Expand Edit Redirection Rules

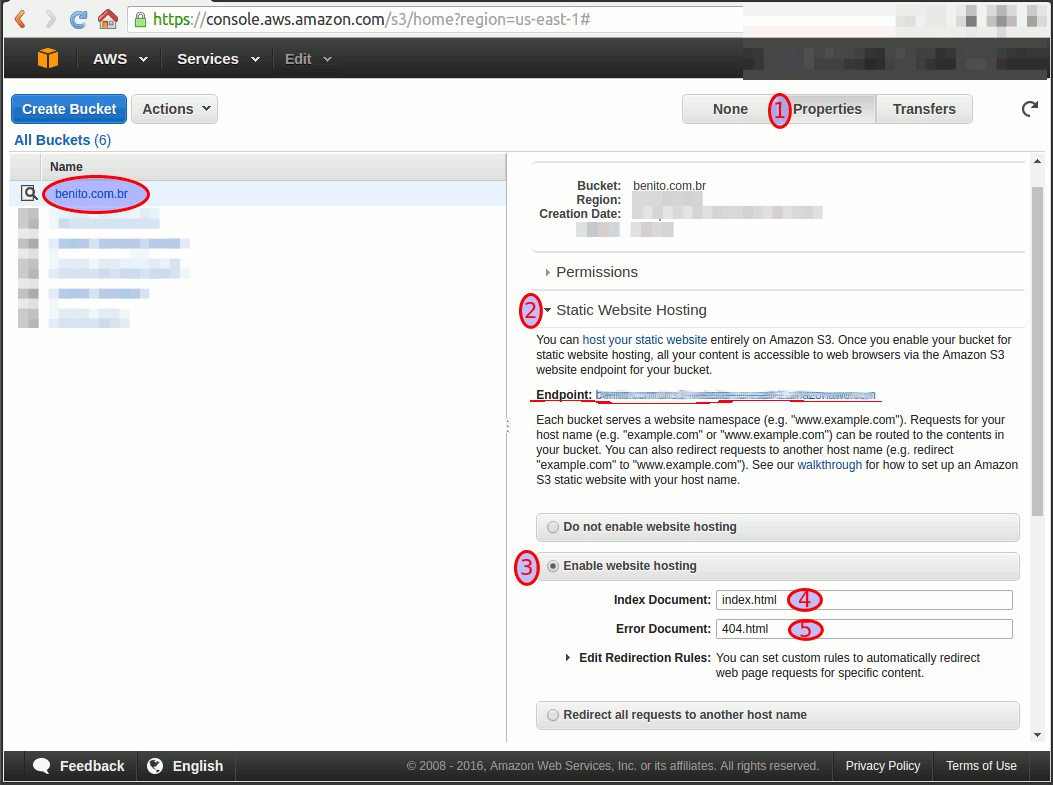(x=568, y=658)
